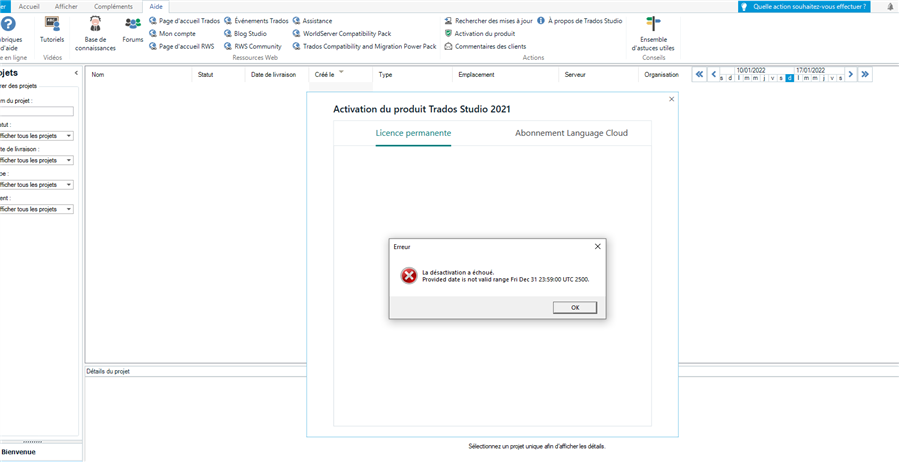Click the 17/01/2022 week header
The width and height of the screenshot is (899, 462).
811,71
